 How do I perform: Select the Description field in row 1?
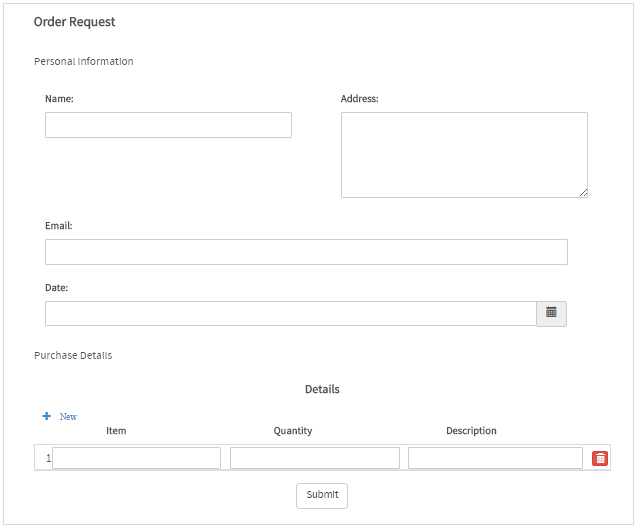pyautogui.click(x=495, y=458)
